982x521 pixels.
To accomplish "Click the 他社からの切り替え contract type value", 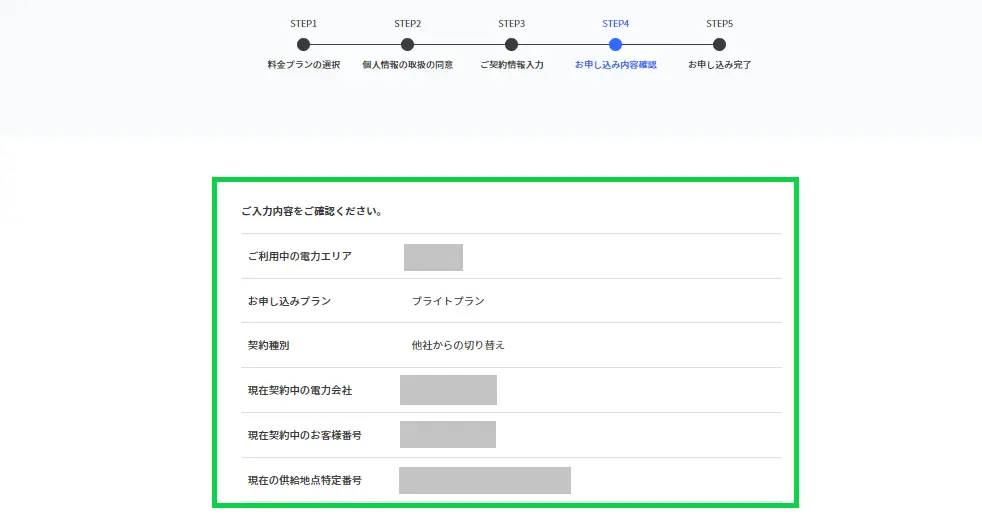I will 458,345.
